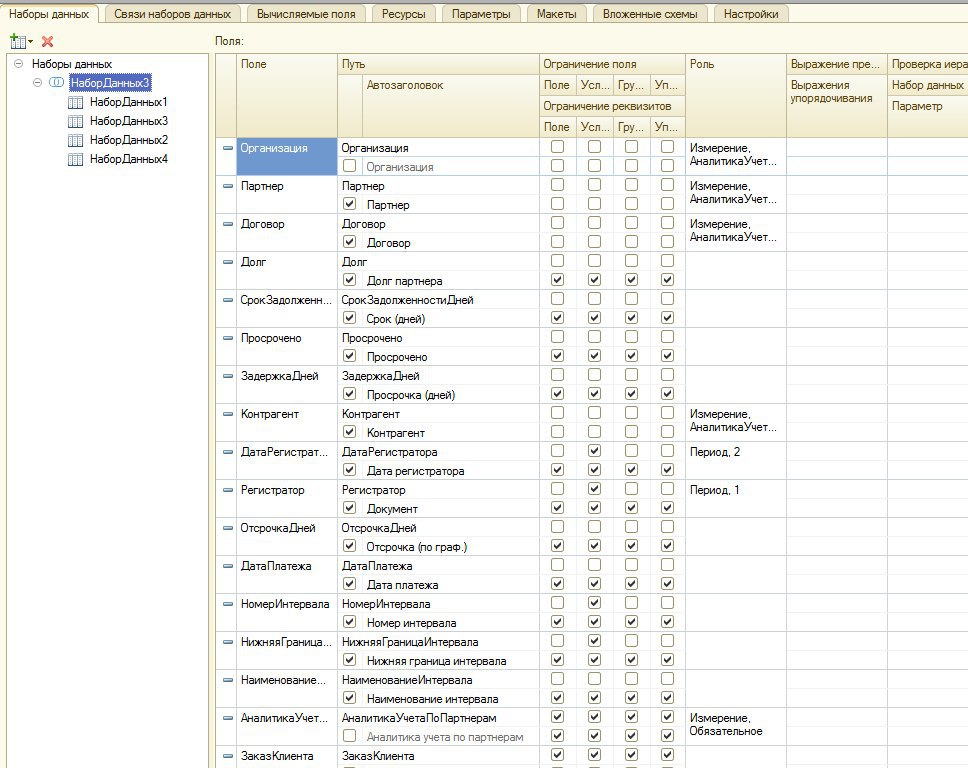Click the Выражения упорядочивания header
The height and width of the screenshot is (768, 968).
(x=837, y=106)
